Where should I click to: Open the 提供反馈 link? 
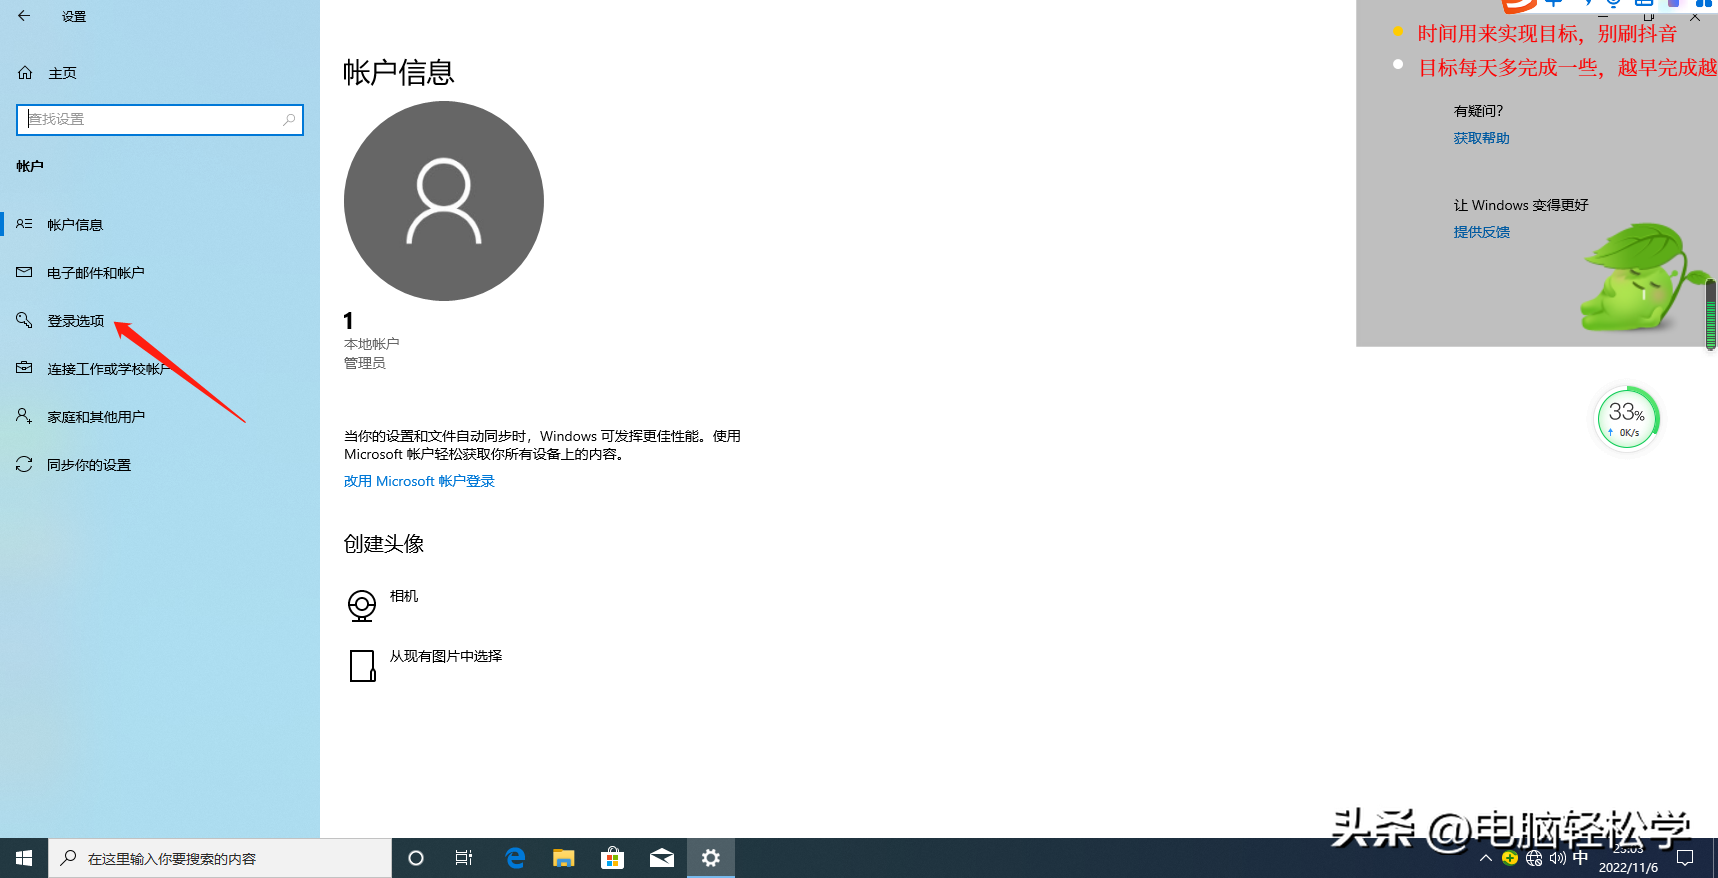(1481, 232)
